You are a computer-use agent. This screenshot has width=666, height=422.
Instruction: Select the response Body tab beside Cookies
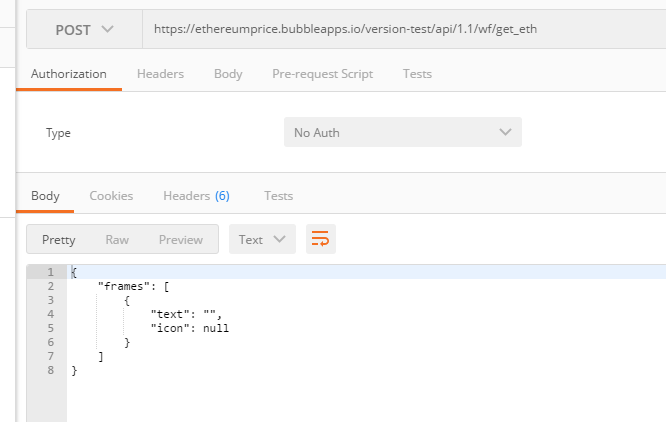tap(45, 196)
